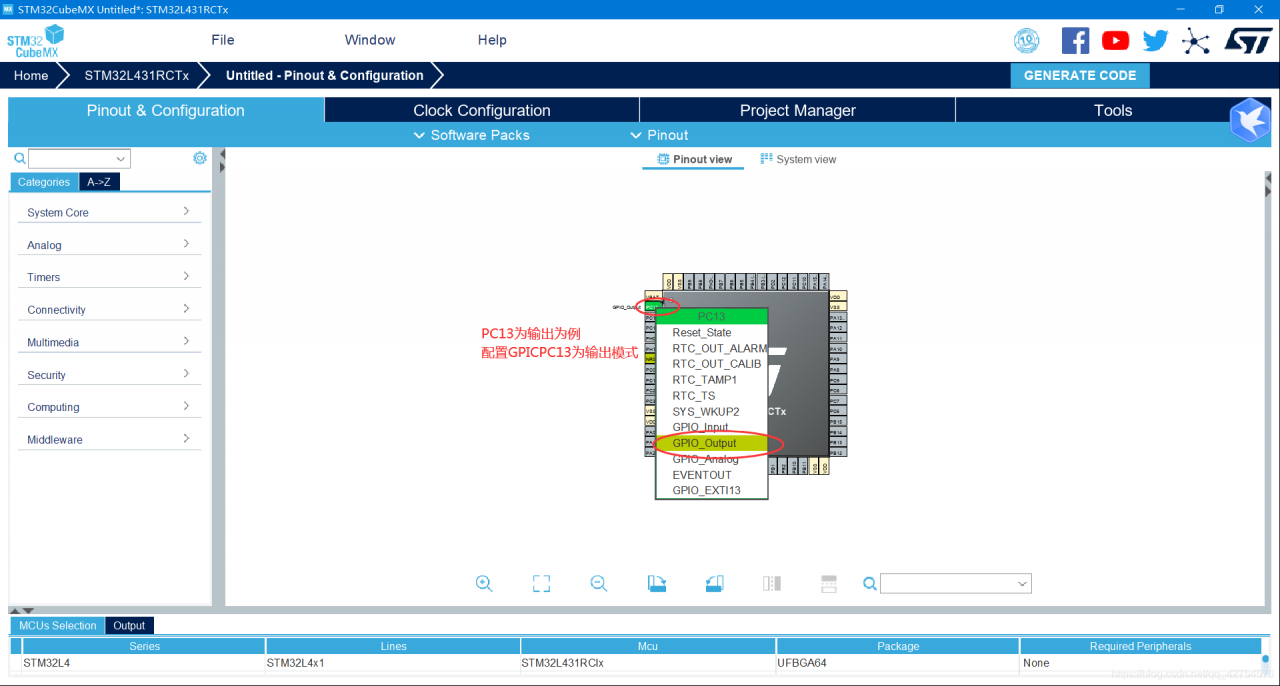Choose GPIO_Output for PC13
The width and height of the screenshot is (1280, 686).
pos(711,443)
